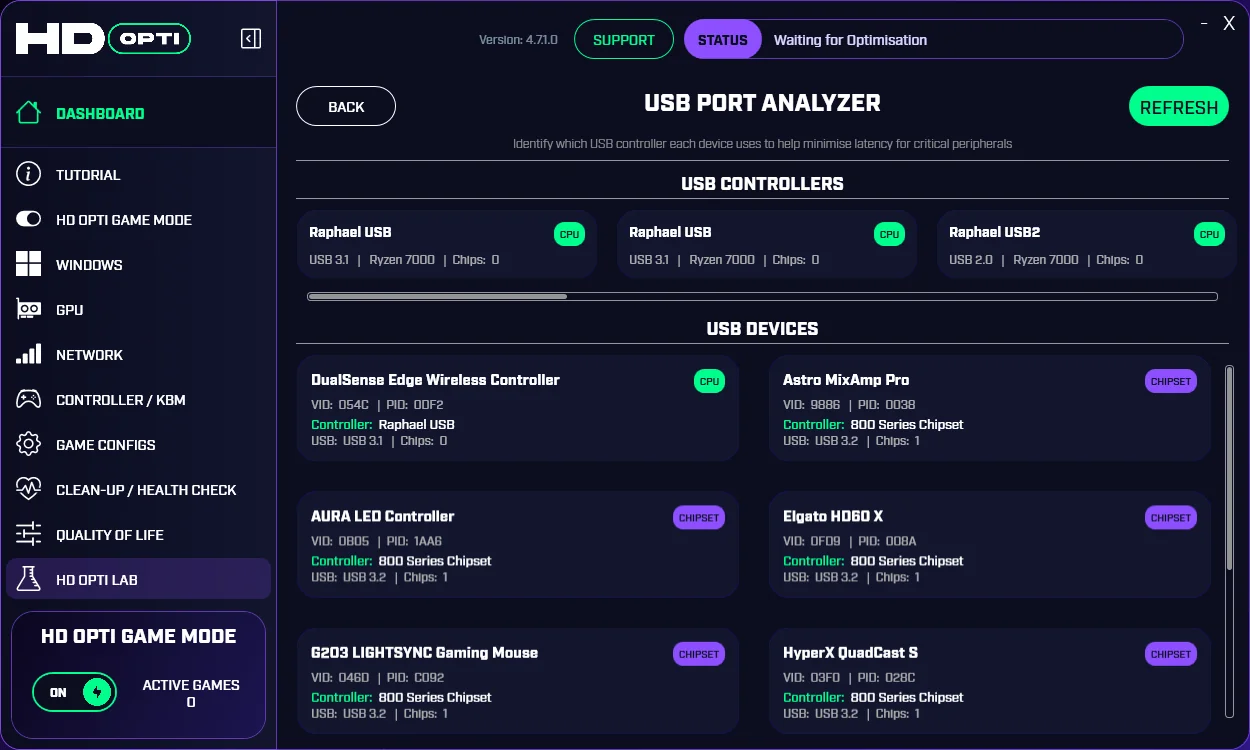
Task: Click the HD Opti Lab flask icon
Action: (29, 579)
